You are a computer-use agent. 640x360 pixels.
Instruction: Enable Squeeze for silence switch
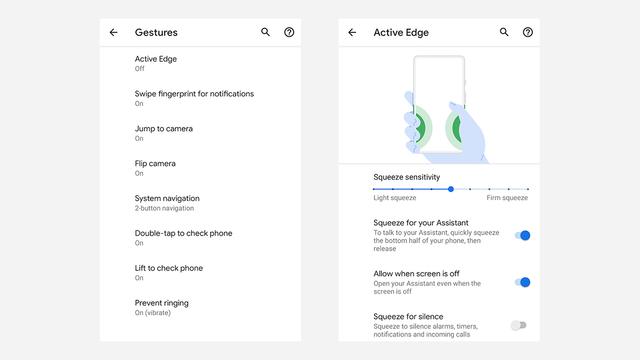tap(519, 325)
